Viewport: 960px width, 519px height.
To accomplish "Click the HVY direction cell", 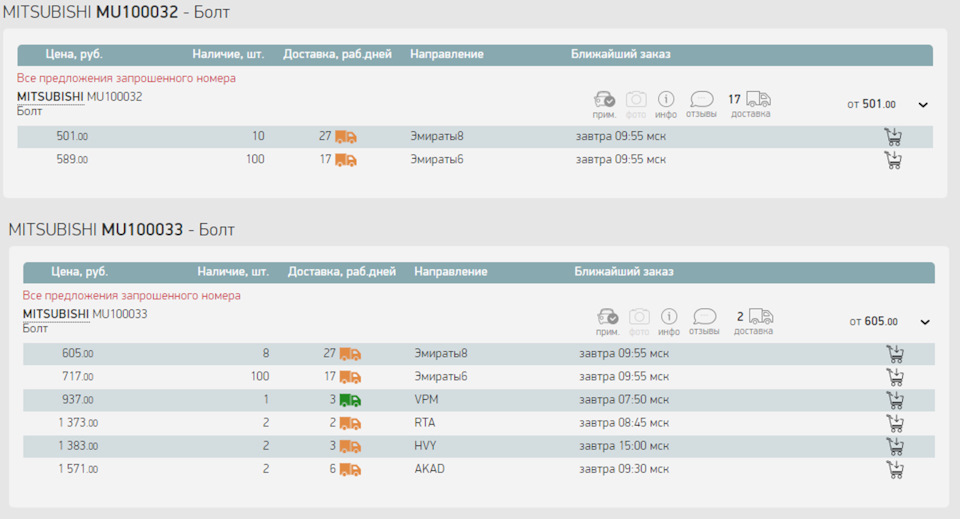I will 426,446.
